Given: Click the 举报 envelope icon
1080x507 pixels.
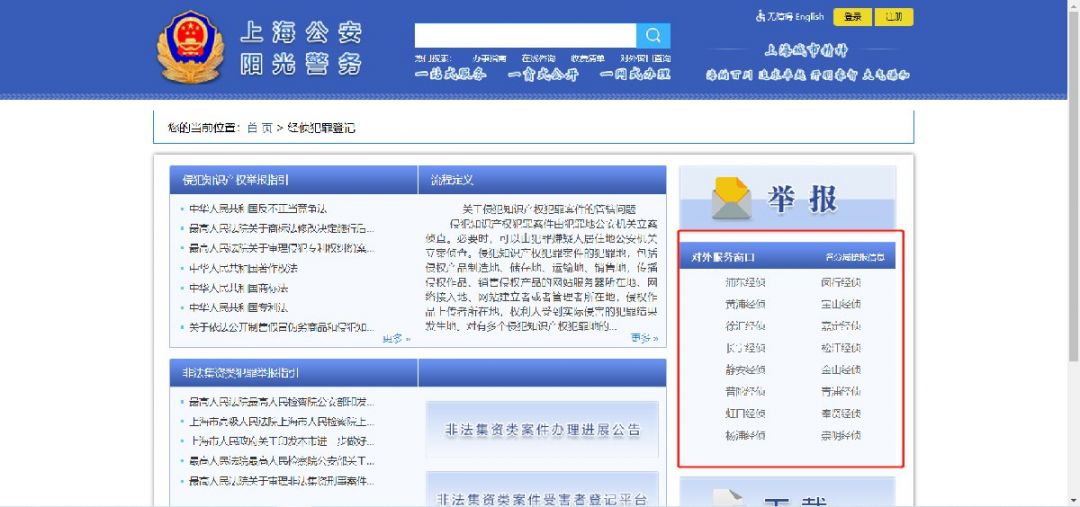Looking at the screenshot, I should 731,199.
